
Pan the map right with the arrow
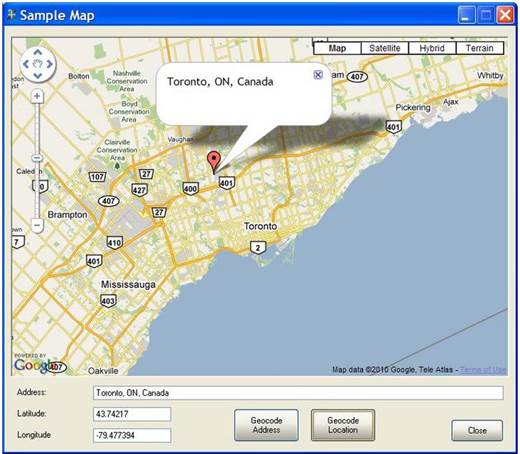49,64
